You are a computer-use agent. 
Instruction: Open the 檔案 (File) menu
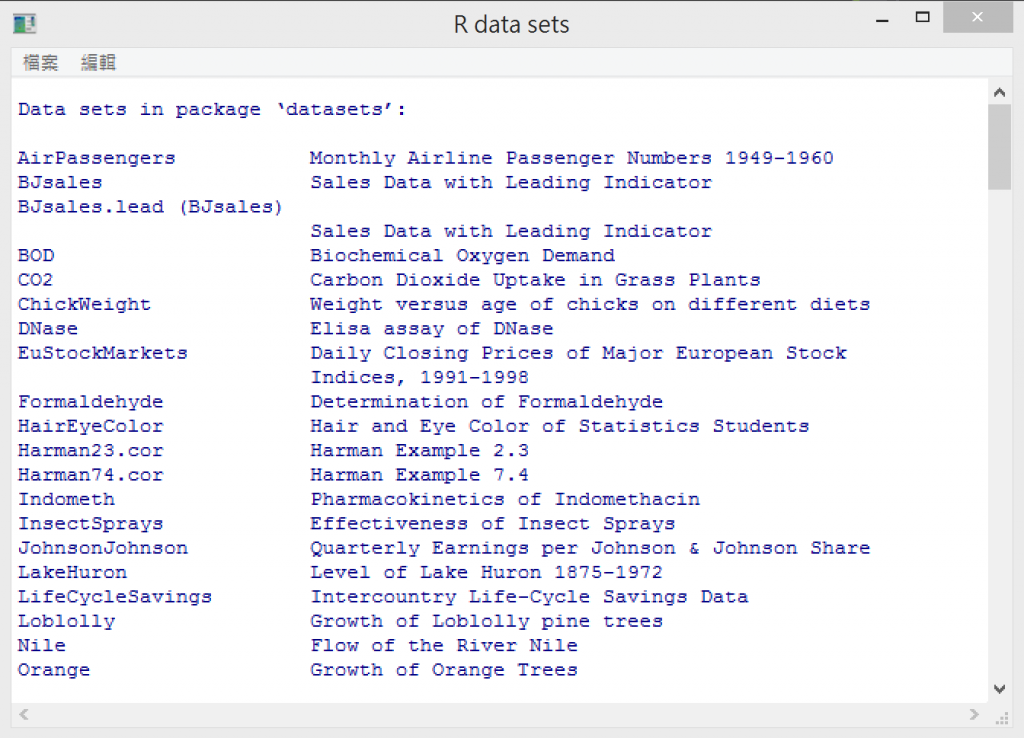pos(40,63)
